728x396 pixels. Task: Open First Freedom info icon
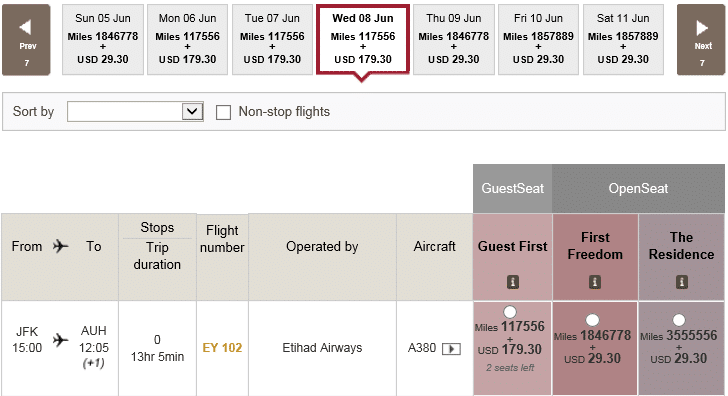pos(595,282)
